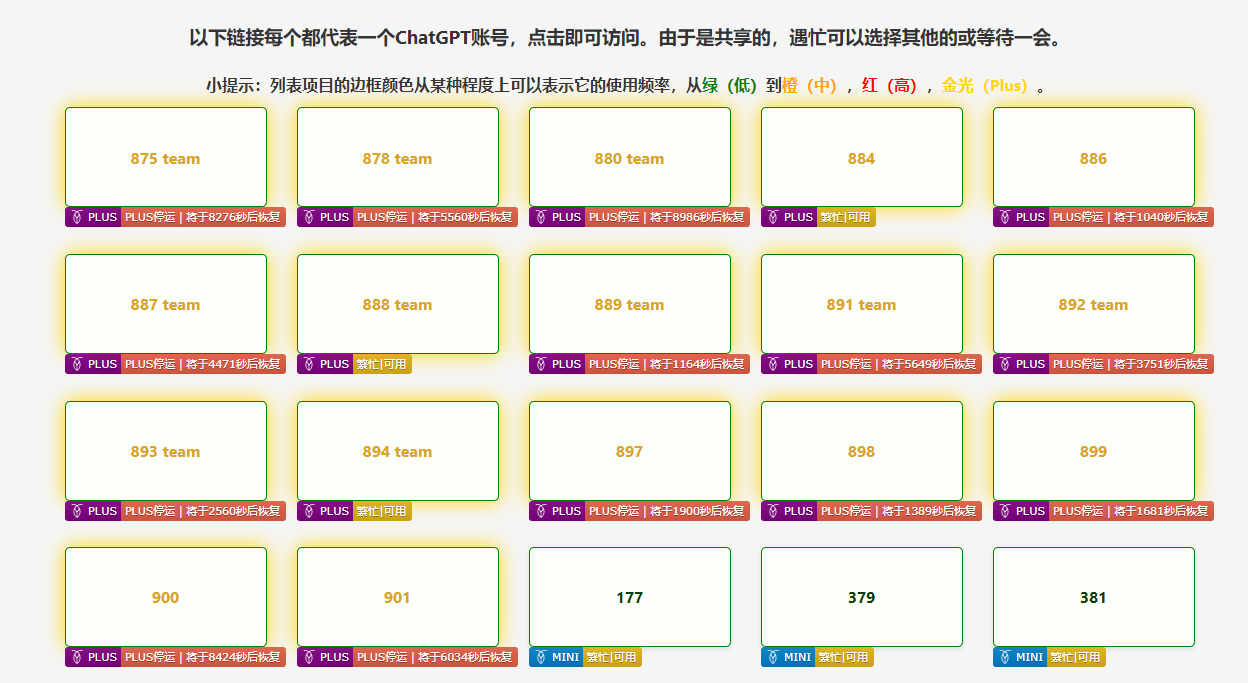Image resolution: width=1248 pixels, height=683 pixels.
Task: Click the PLUS badge icon under card 886
Action: pos(1003,217)
